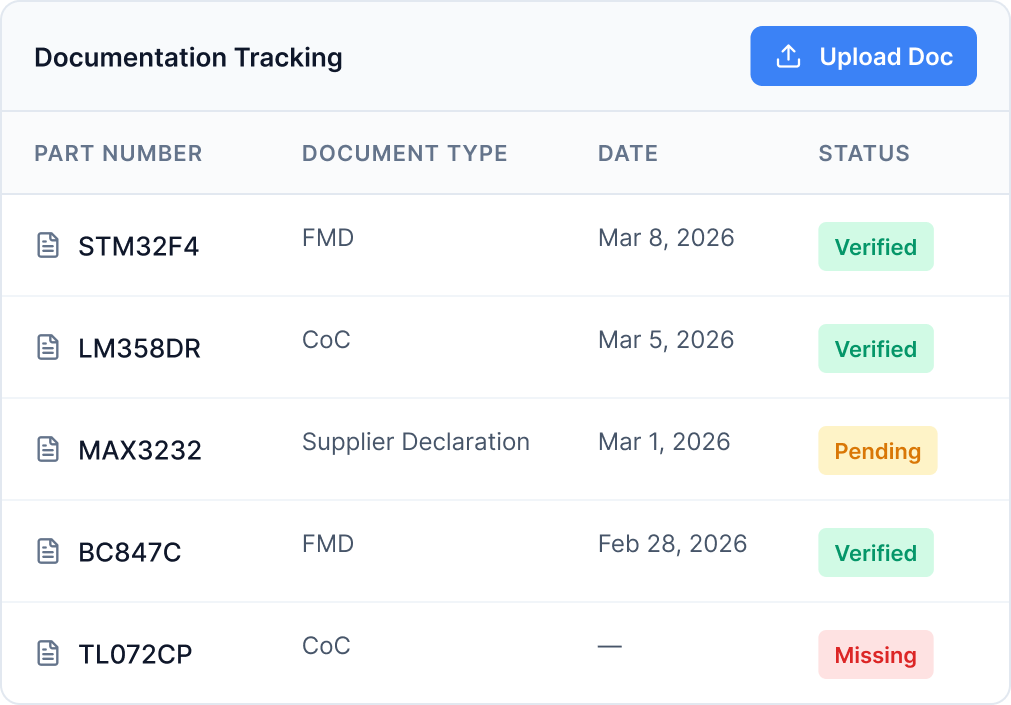This screenshot has width=1011, height=705.
Task: Open the part number LM358DR
Action: (140, 348)
